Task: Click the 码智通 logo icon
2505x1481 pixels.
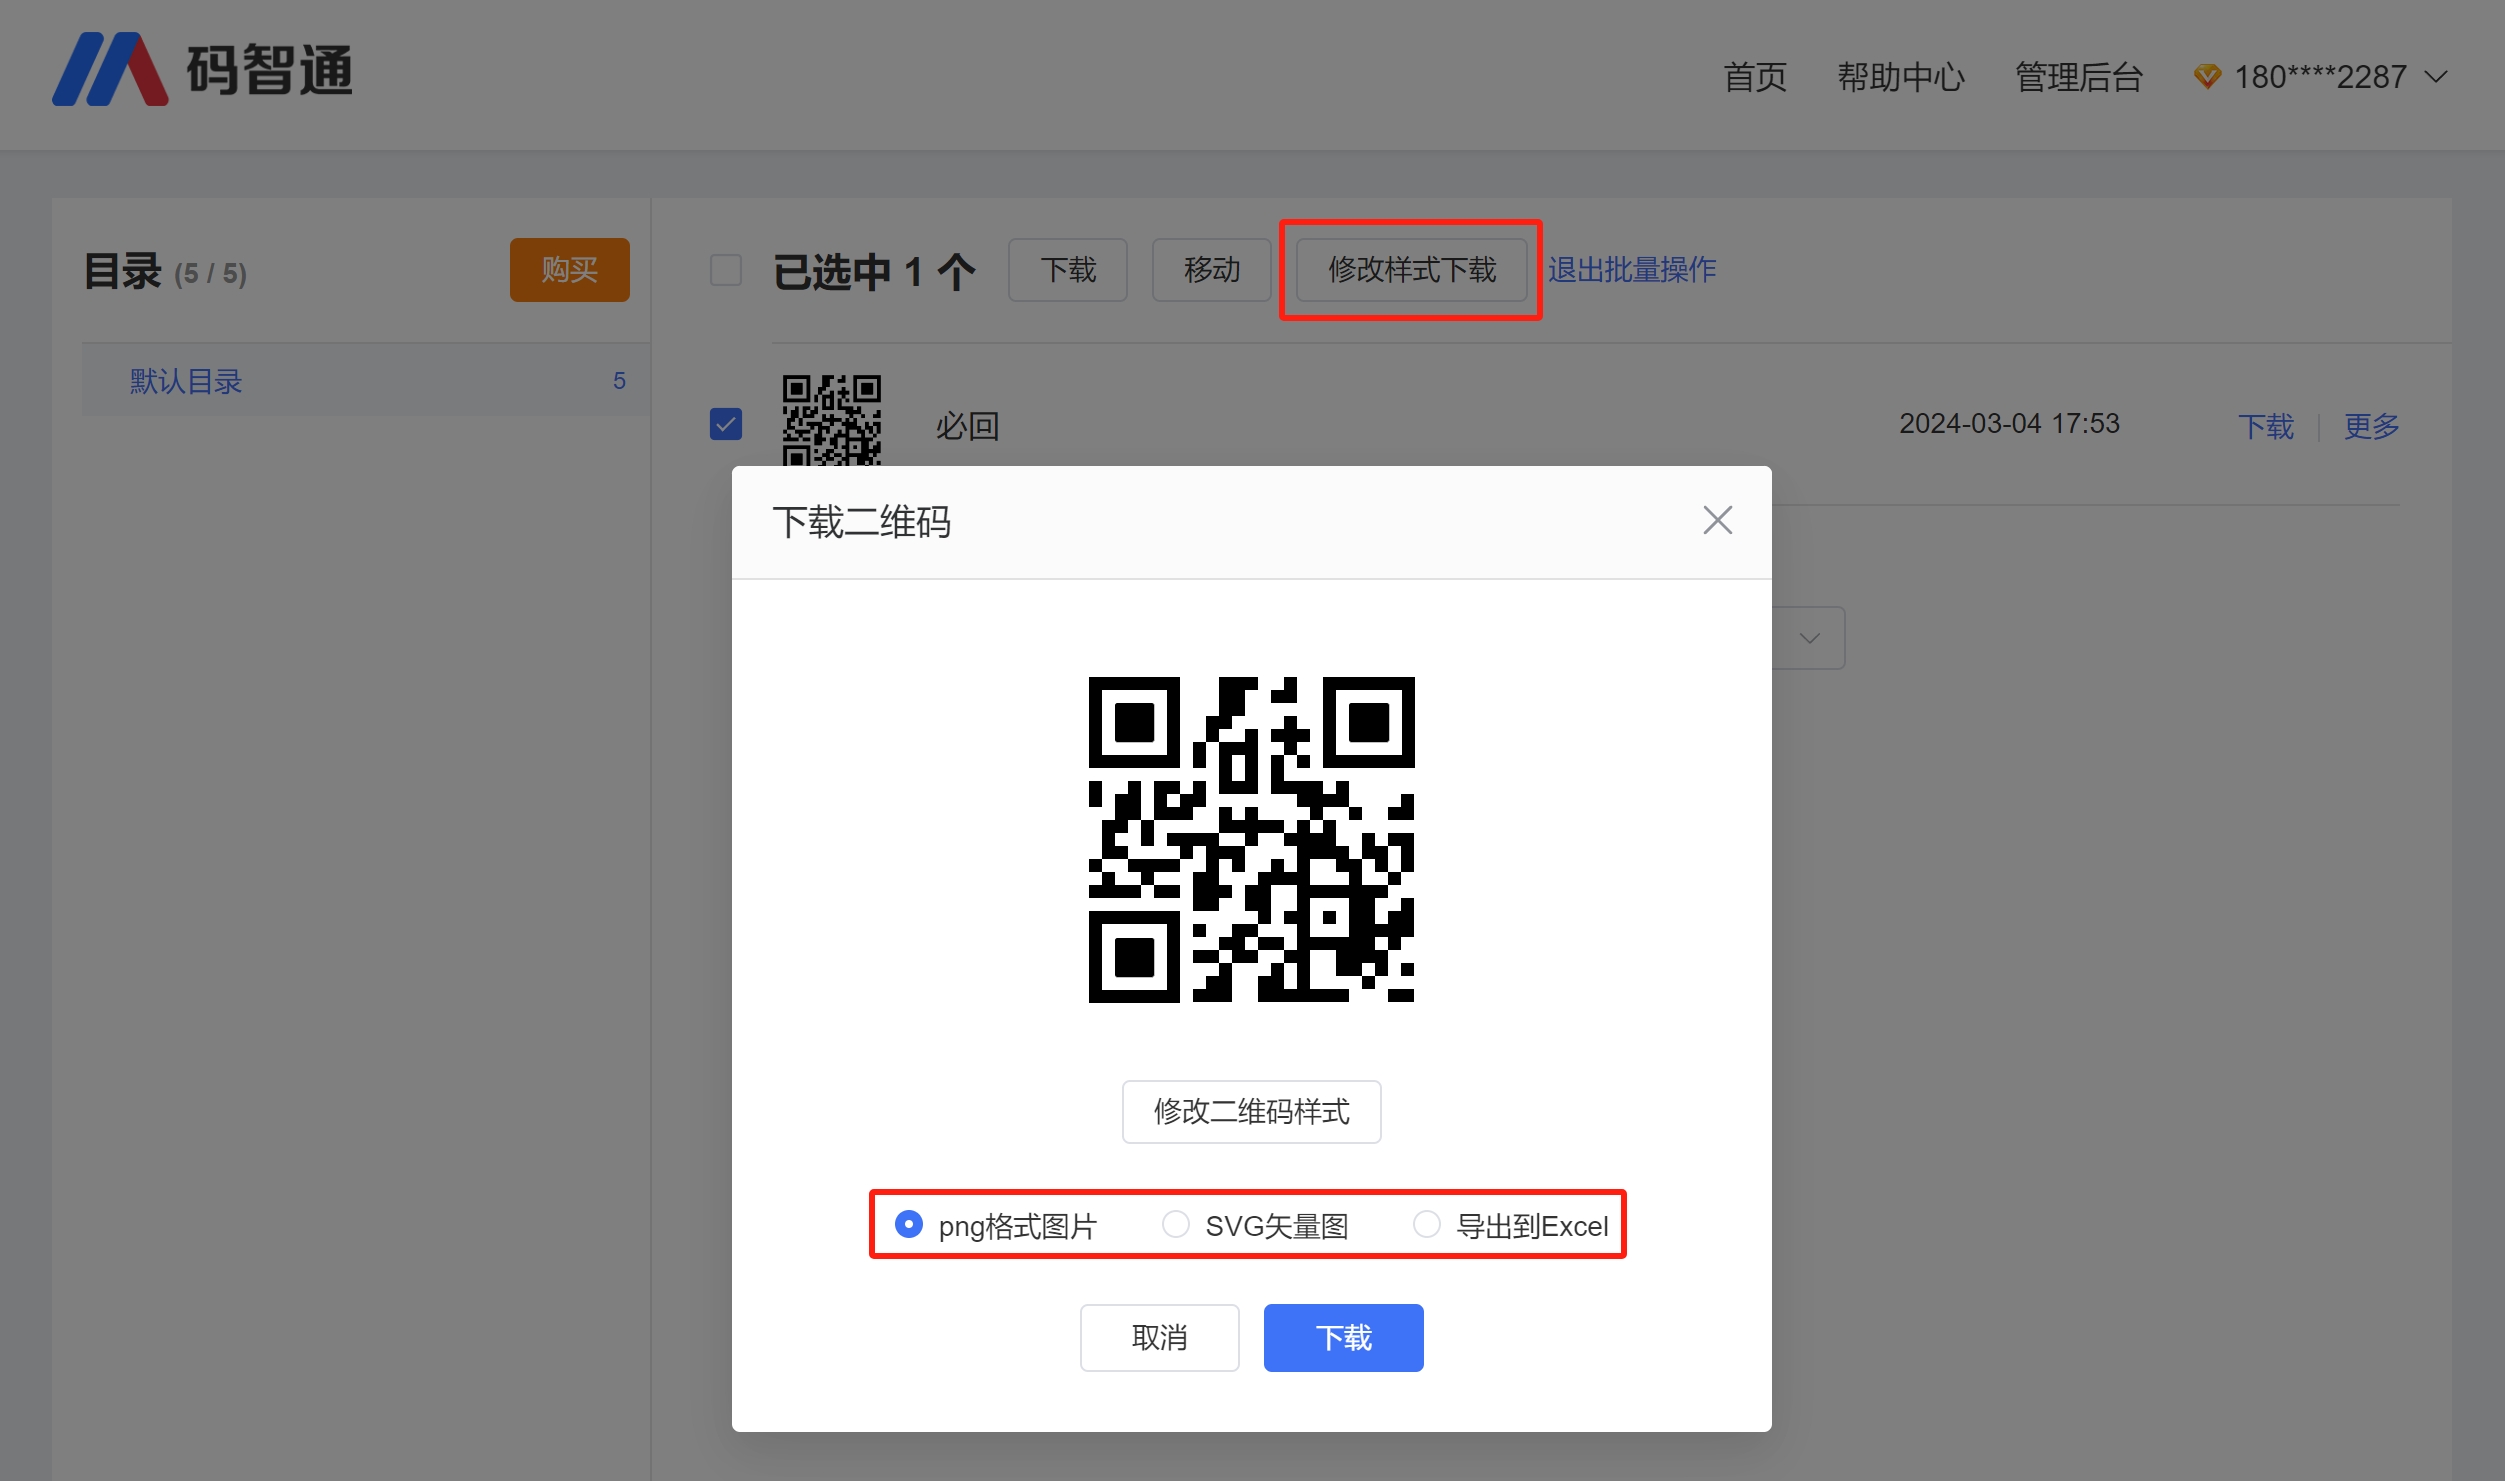Action: 110,70
